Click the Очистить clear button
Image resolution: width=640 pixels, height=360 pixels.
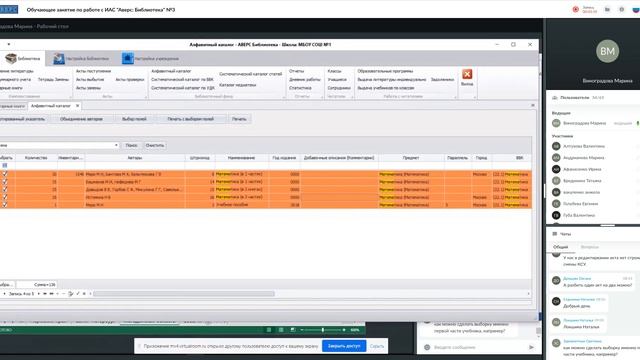pos(155,145)
